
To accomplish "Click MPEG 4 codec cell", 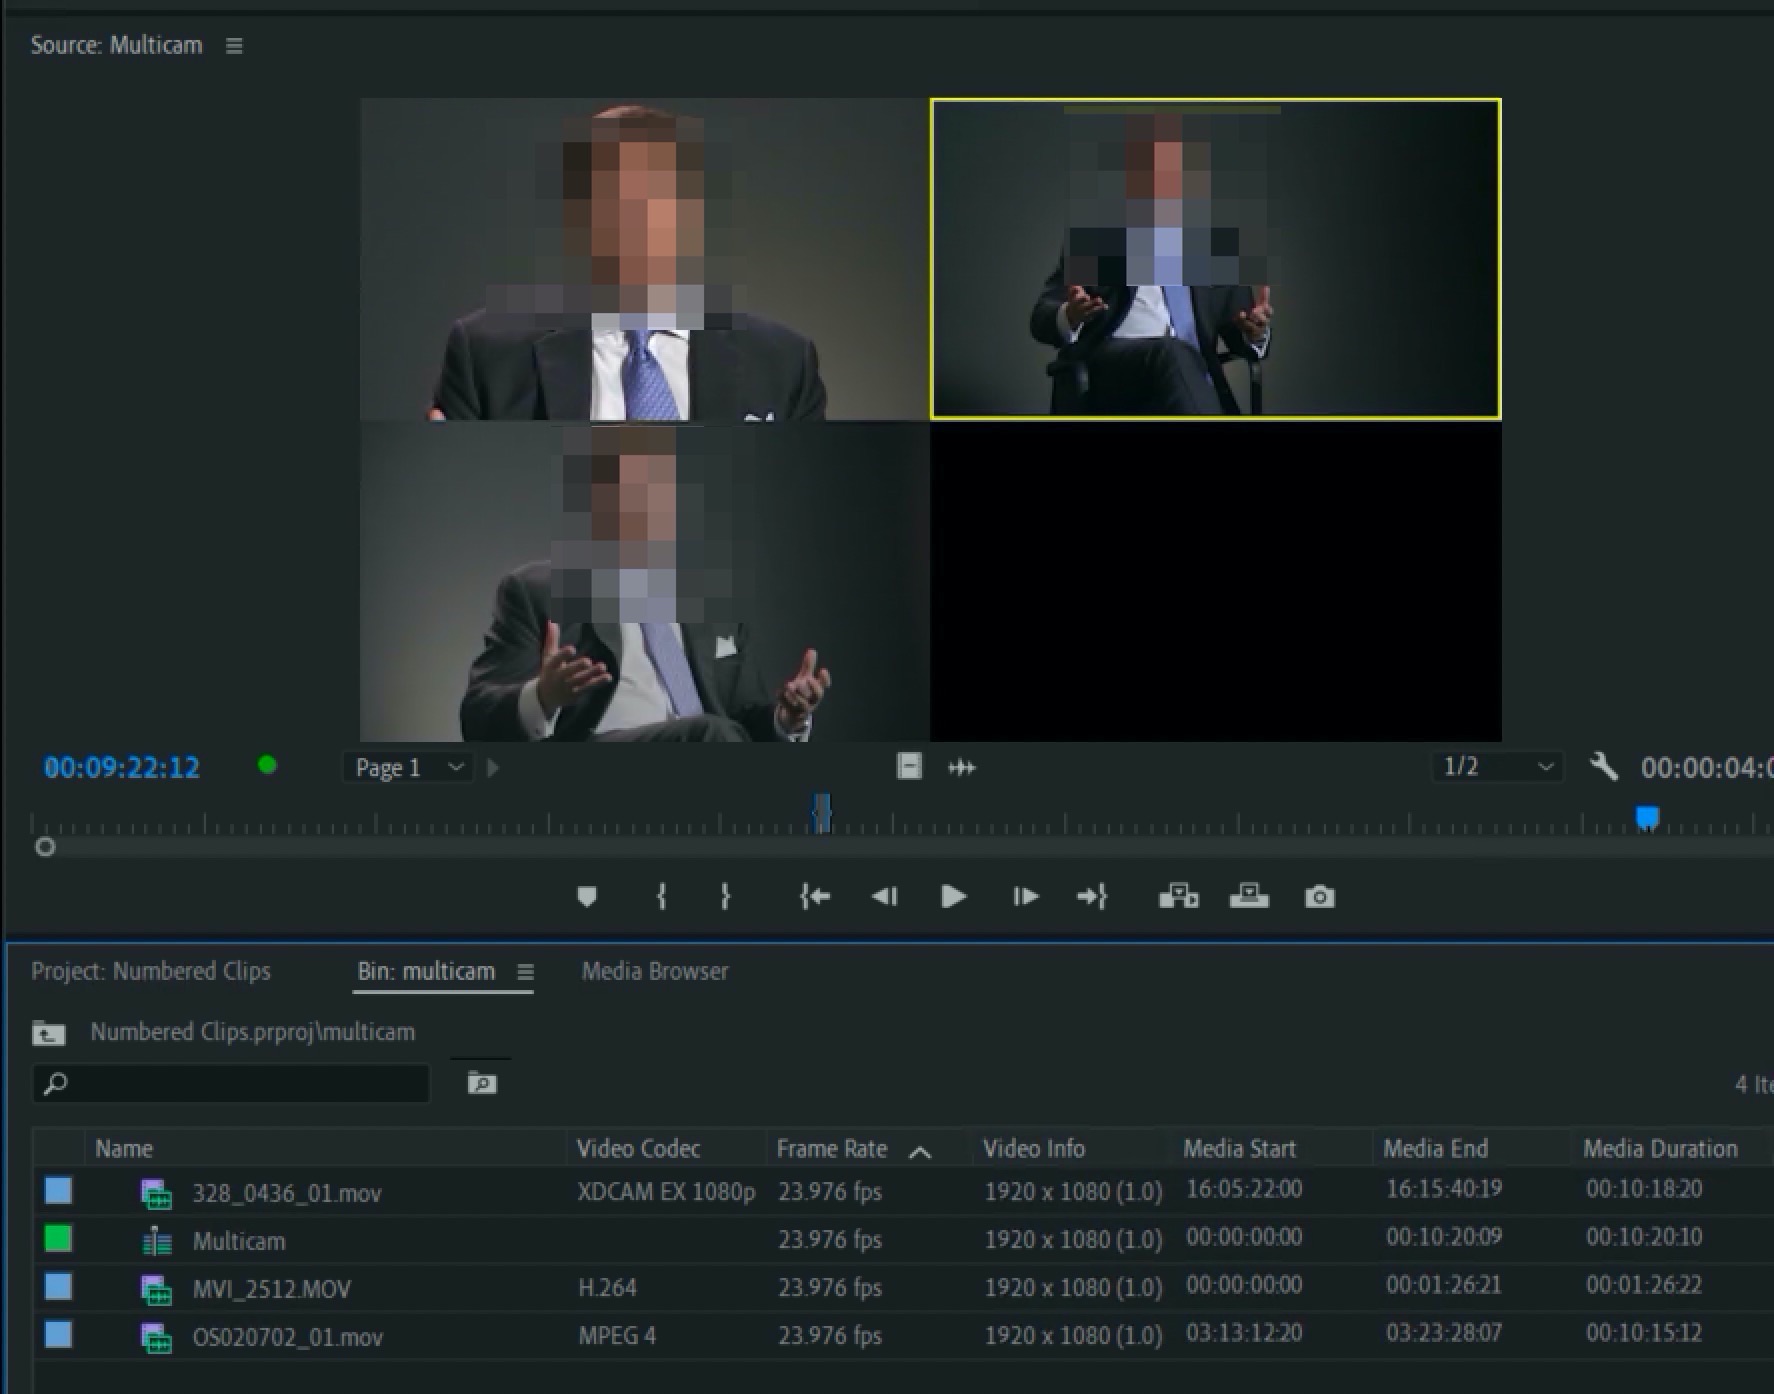I will pyautogui.click(x=617, y=1336).
